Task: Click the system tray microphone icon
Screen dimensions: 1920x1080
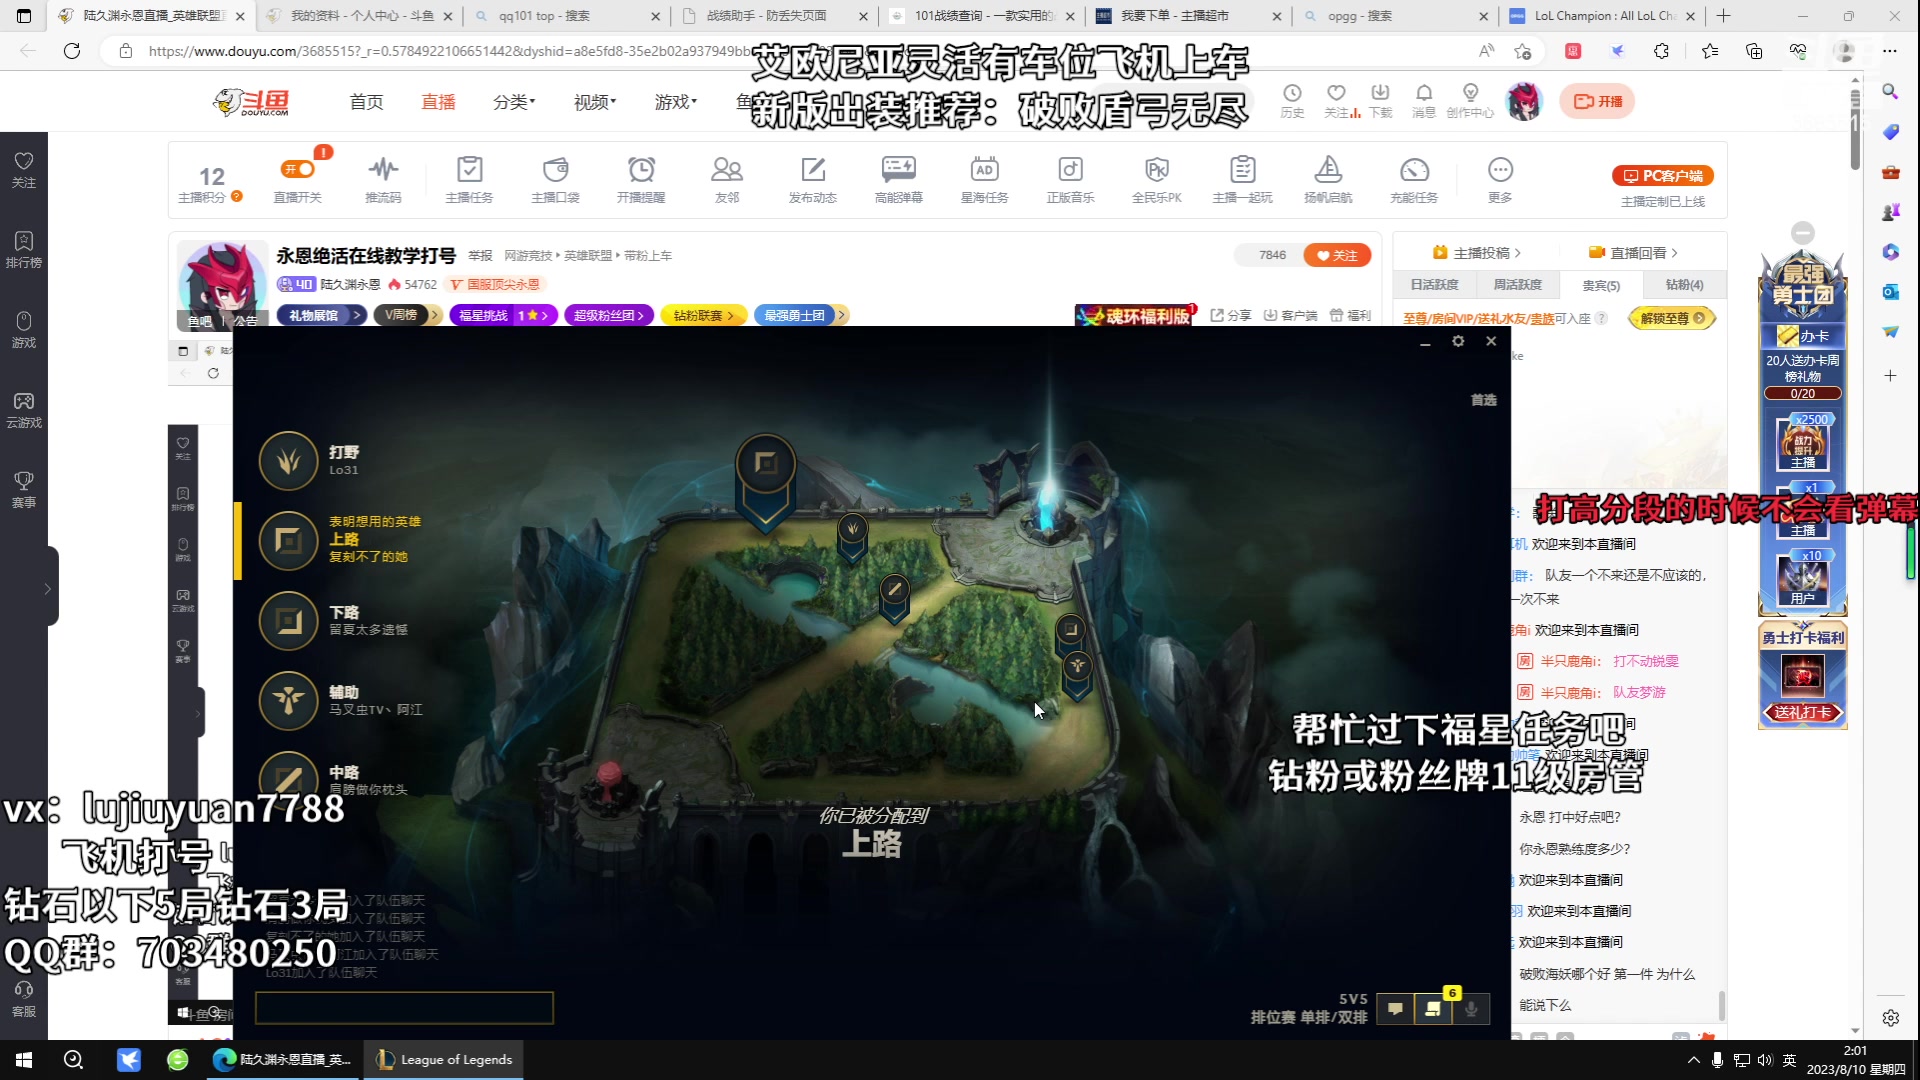Action: click(1717, 1060)
